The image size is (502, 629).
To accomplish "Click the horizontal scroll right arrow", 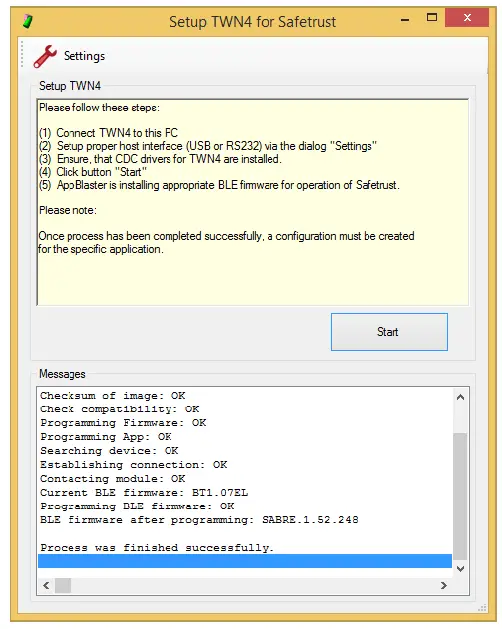I will 443,585.
